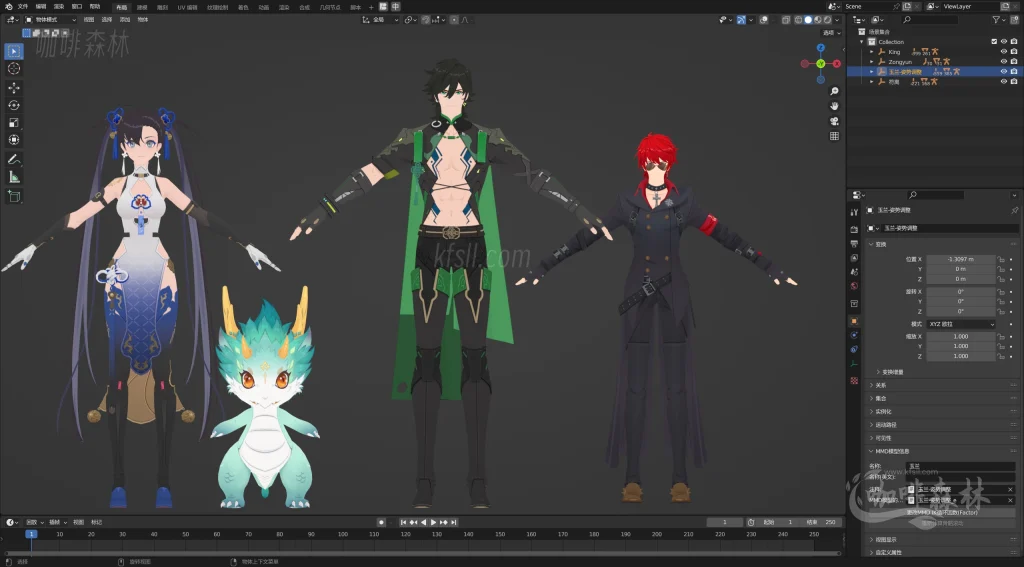Image resolution: width=1024 pixels, height=567 pixels.
Task: Open the Tool properties tab
Action: [x=854, y=212]
